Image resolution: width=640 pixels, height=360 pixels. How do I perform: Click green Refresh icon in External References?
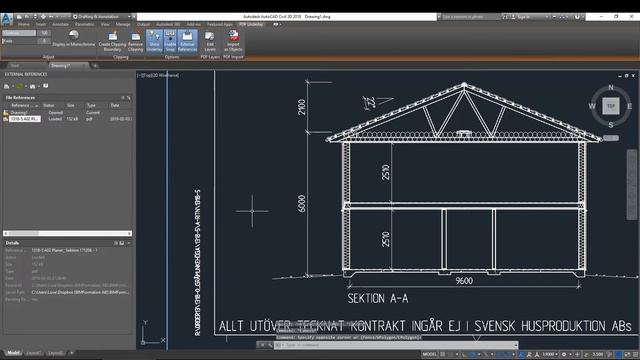pos(20,86)
